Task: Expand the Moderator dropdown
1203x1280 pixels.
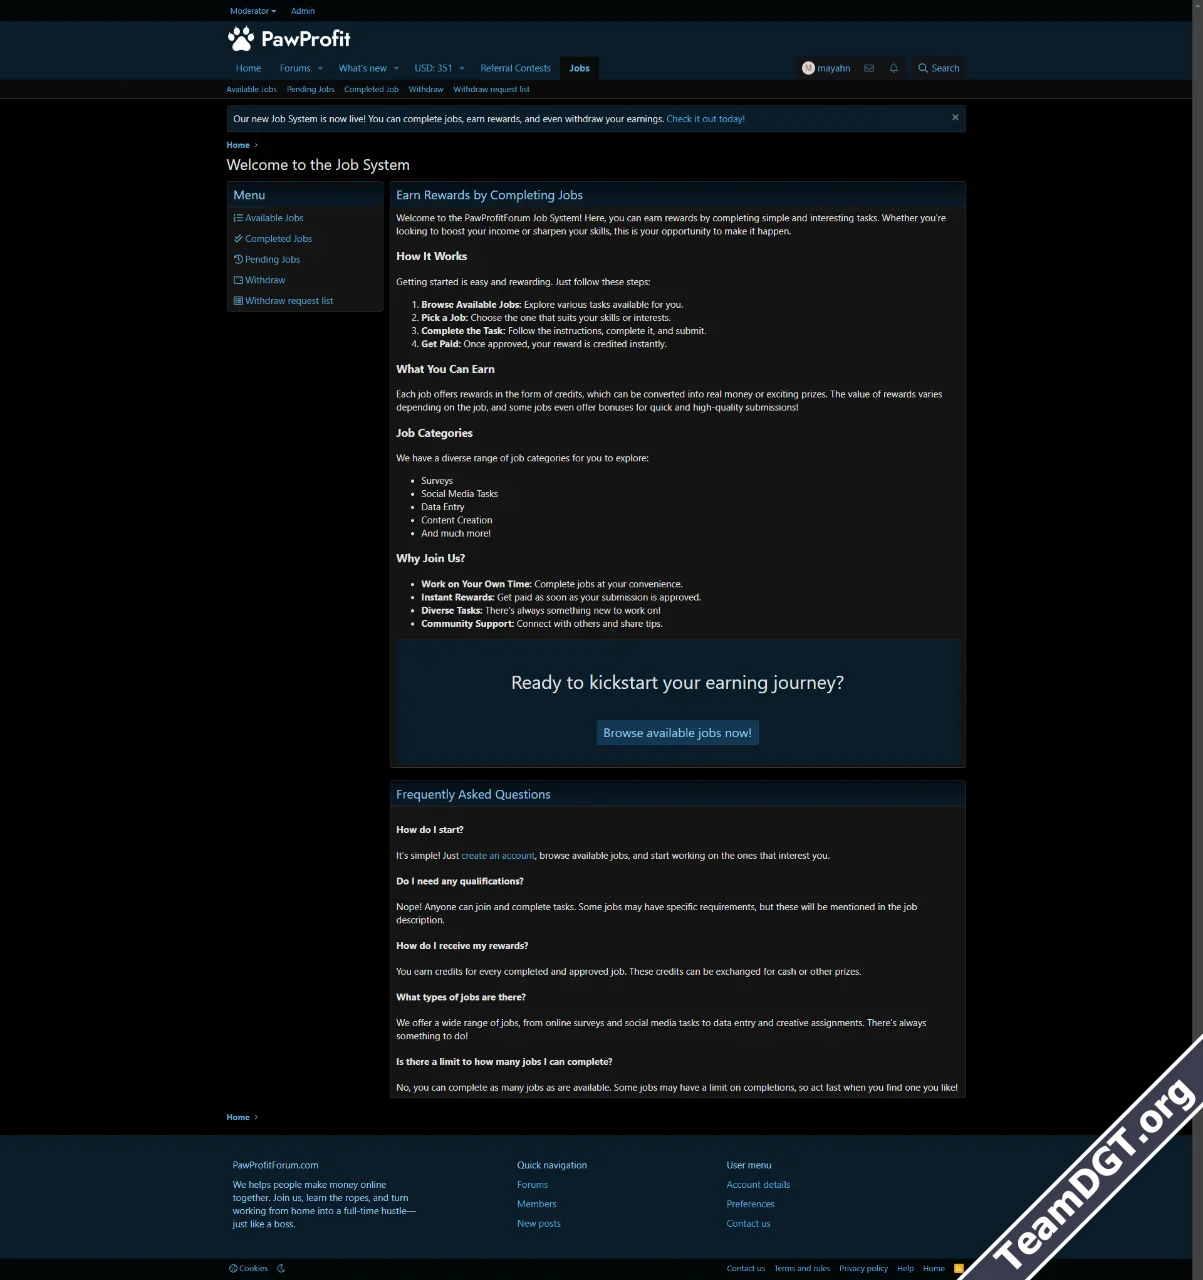Action: (253, 11)
